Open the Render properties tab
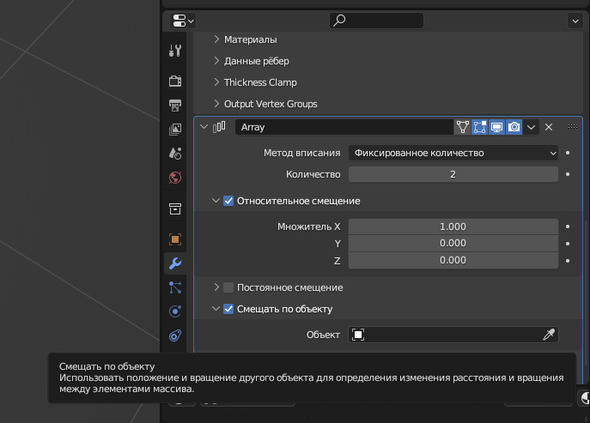Image resolution: width=590 pixels, height=423 pixels. coord(175,81)
